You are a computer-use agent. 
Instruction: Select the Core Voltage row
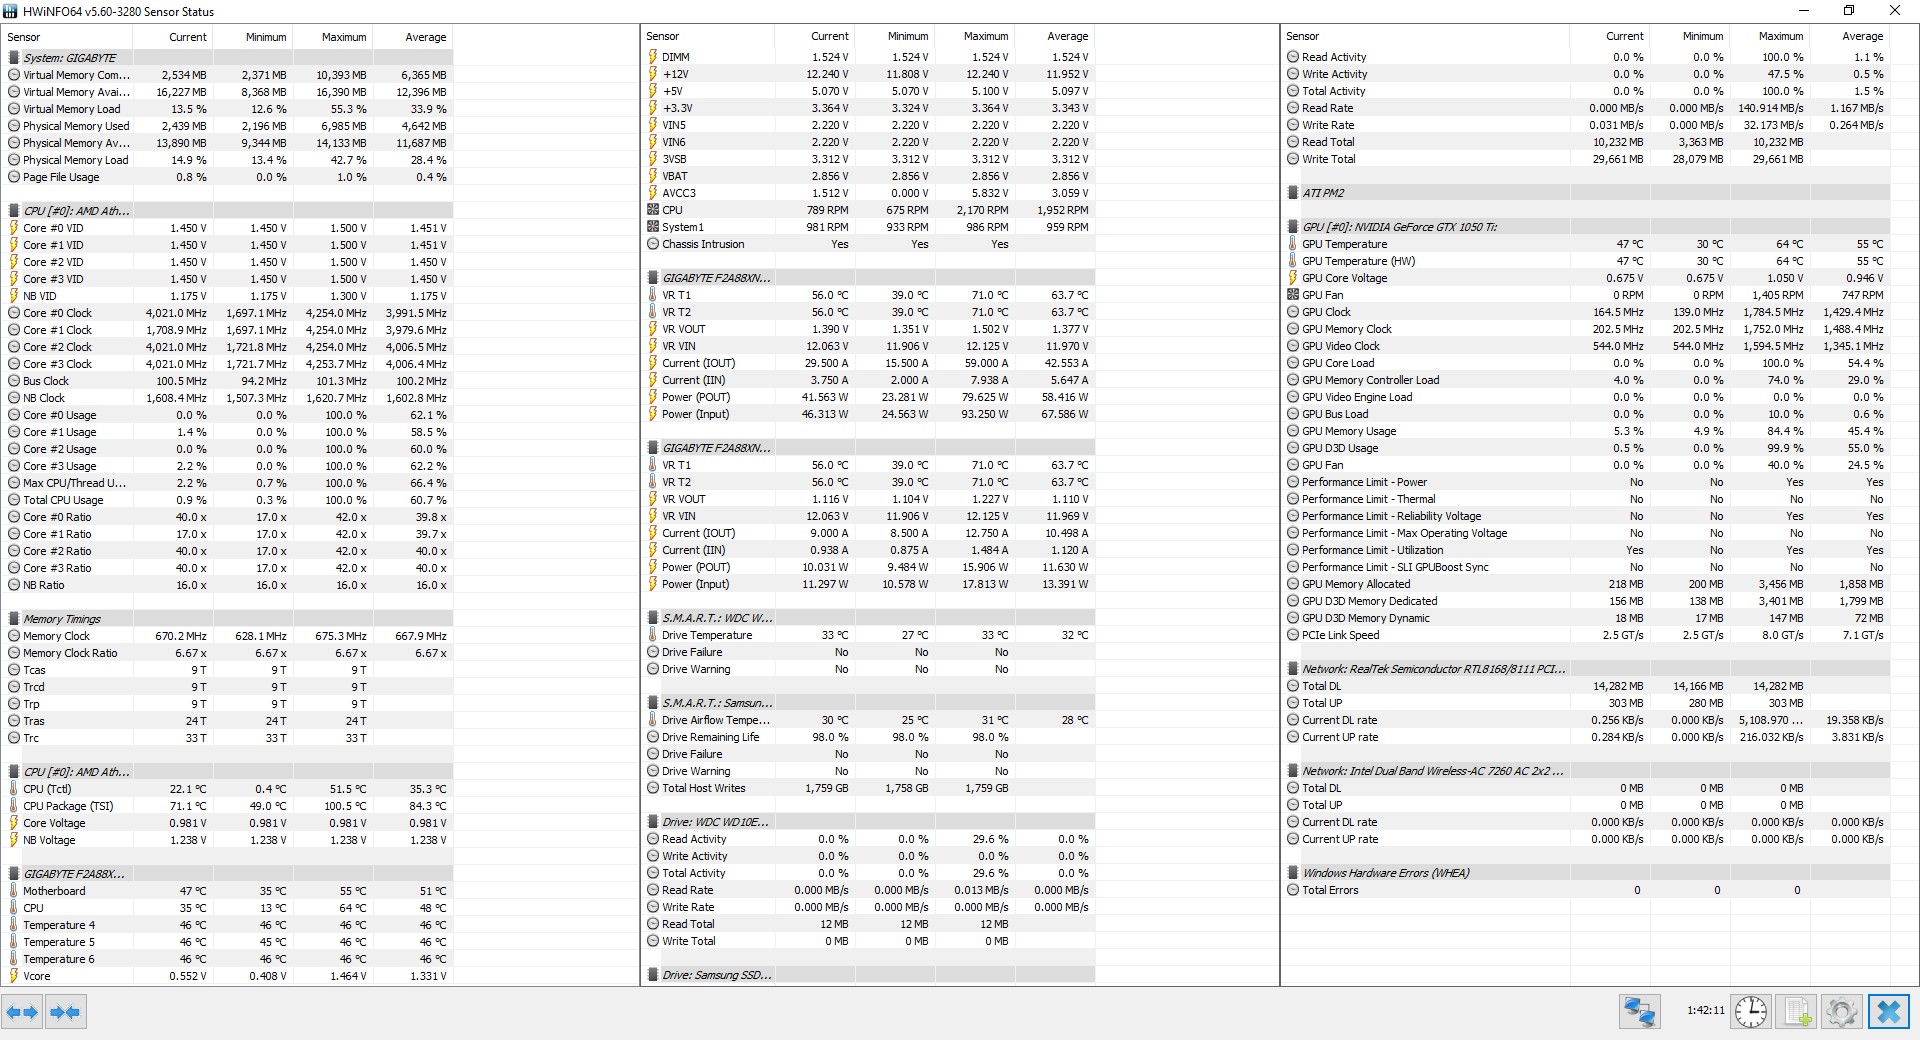[229, 823]
